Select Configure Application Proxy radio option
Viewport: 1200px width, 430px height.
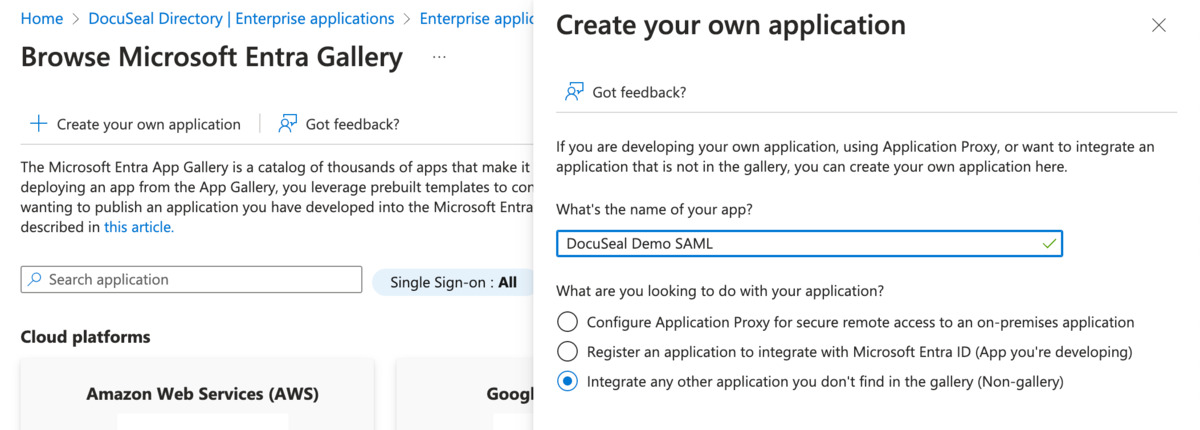click(x=568, y=322)
